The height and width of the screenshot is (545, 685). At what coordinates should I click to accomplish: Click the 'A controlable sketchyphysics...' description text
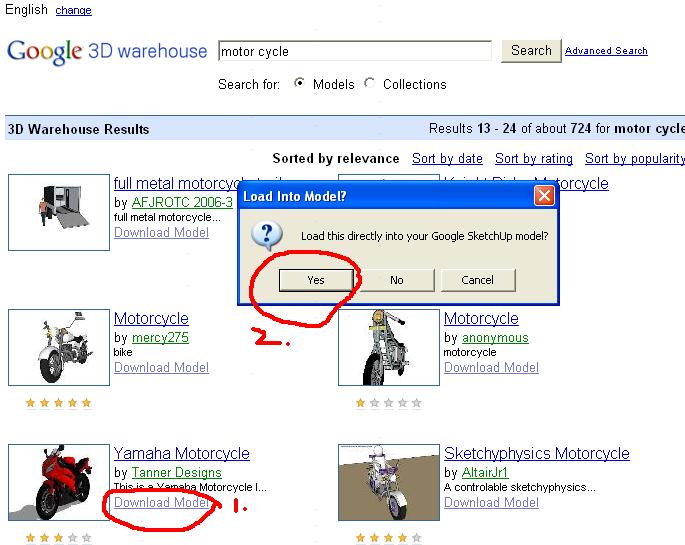point(519,487)
